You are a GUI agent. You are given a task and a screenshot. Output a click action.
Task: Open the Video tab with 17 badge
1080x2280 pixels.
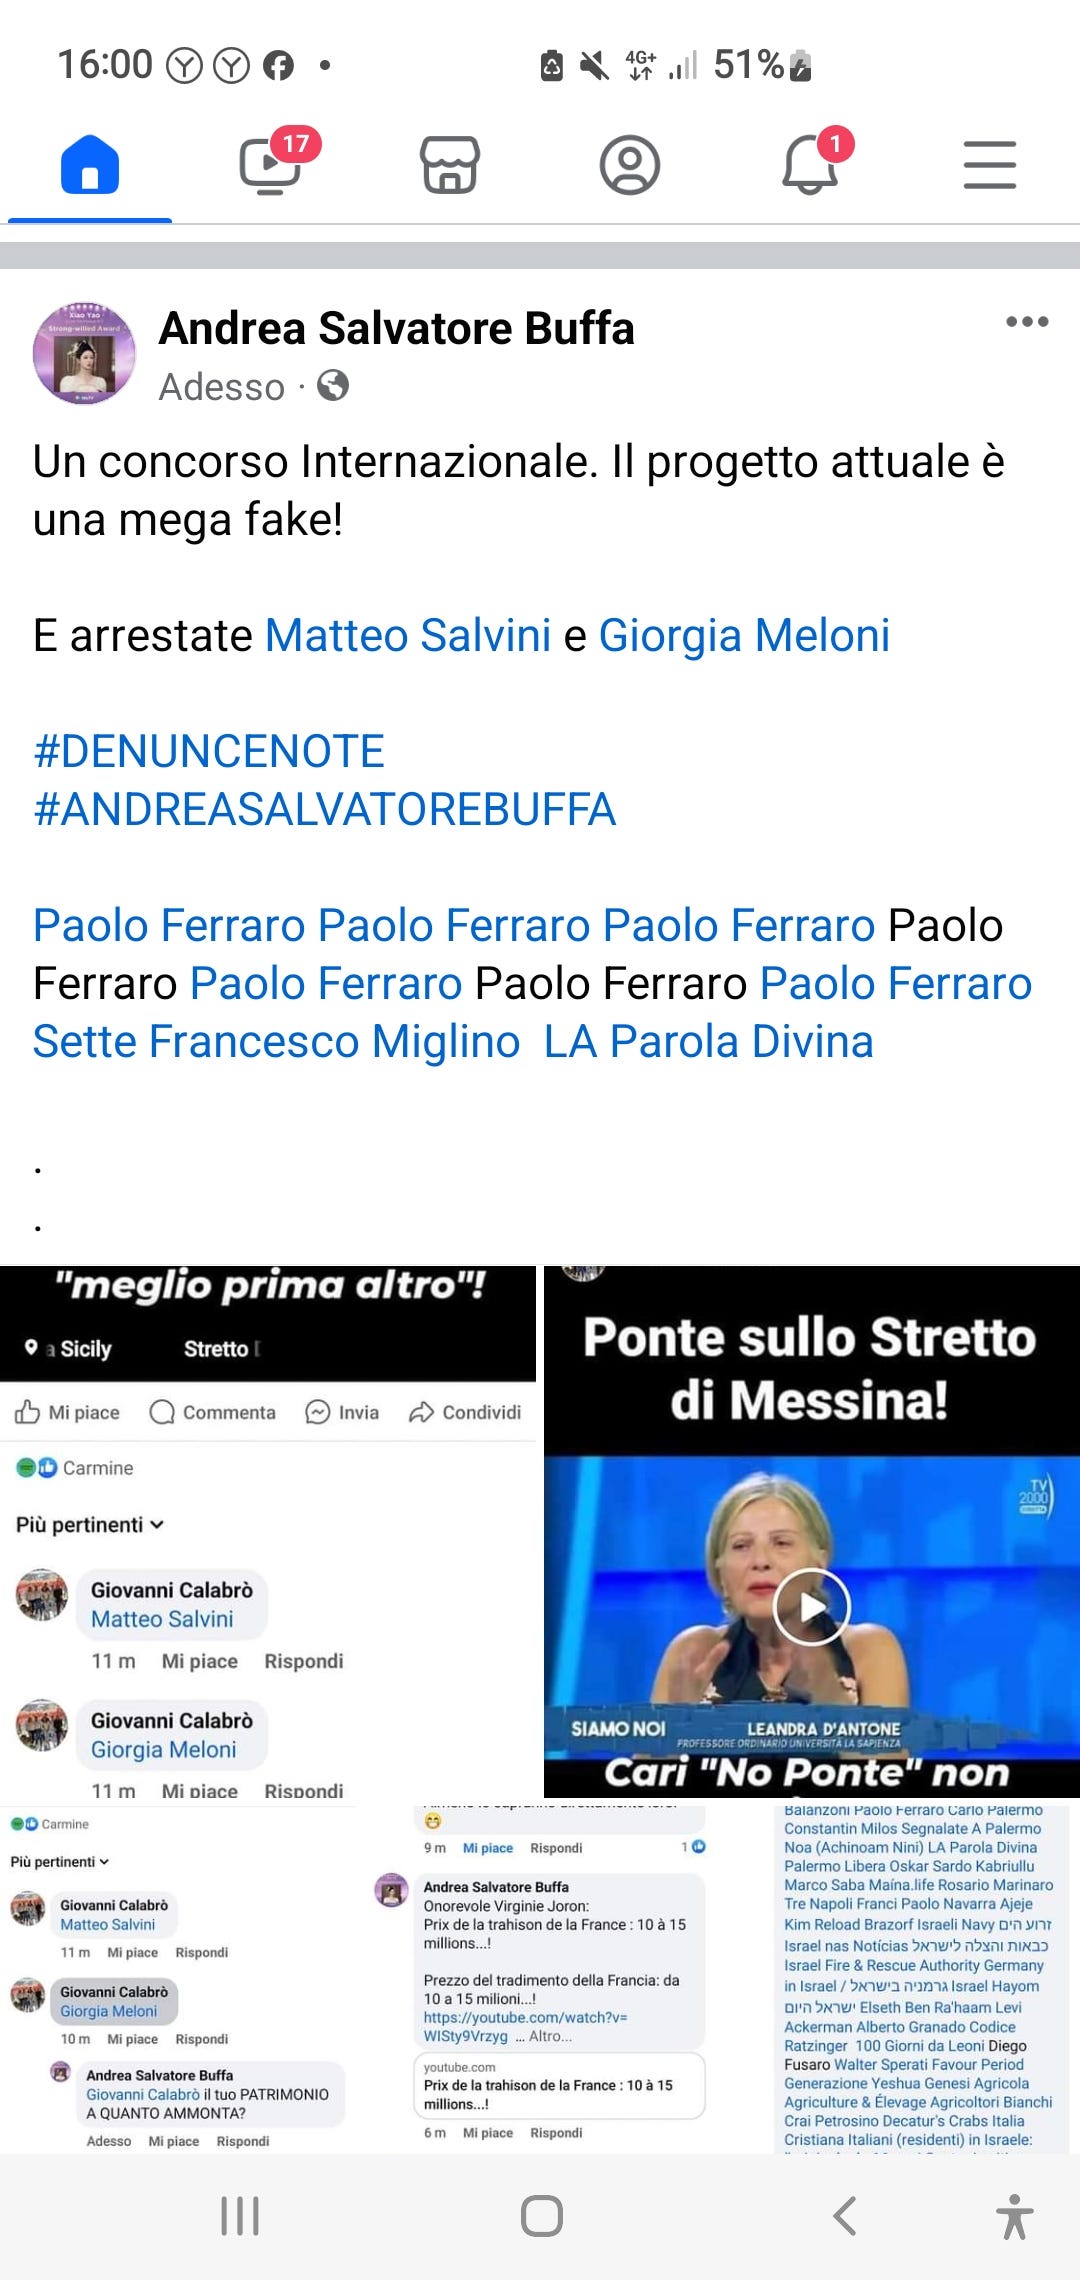[272, 164]
